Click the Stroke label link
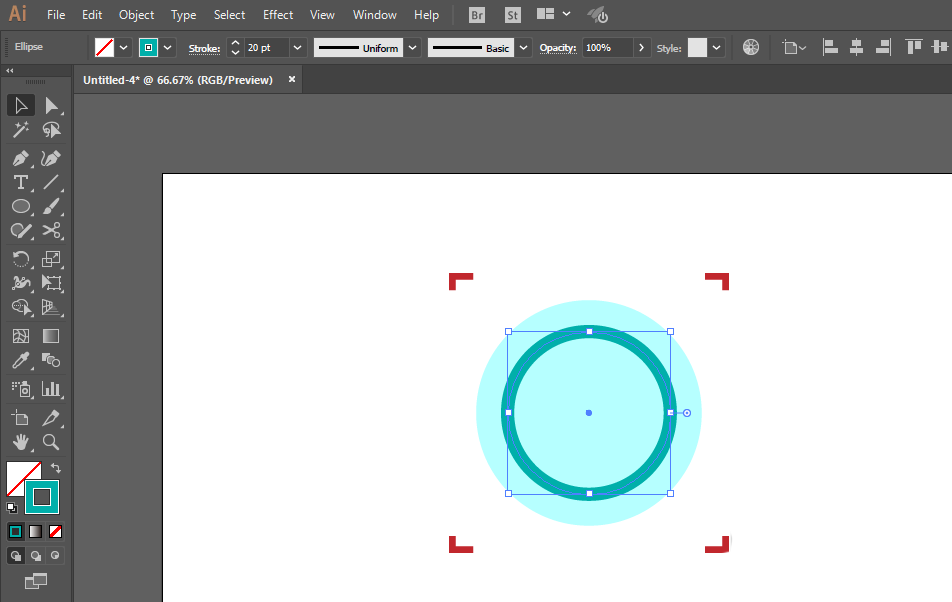Image resolution: width=952 pixels, height=602 pixels. (x=204, y=48)
